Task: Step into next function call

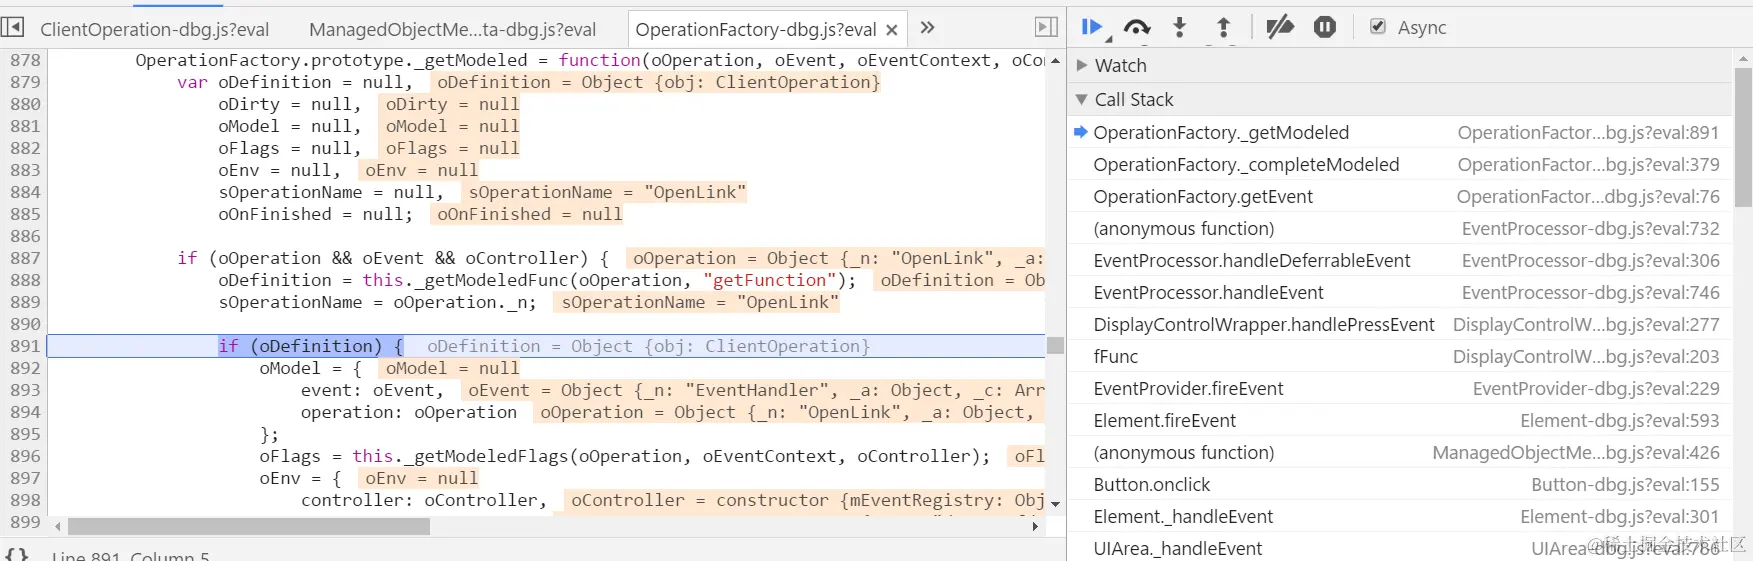Action: coord(1180,28)
